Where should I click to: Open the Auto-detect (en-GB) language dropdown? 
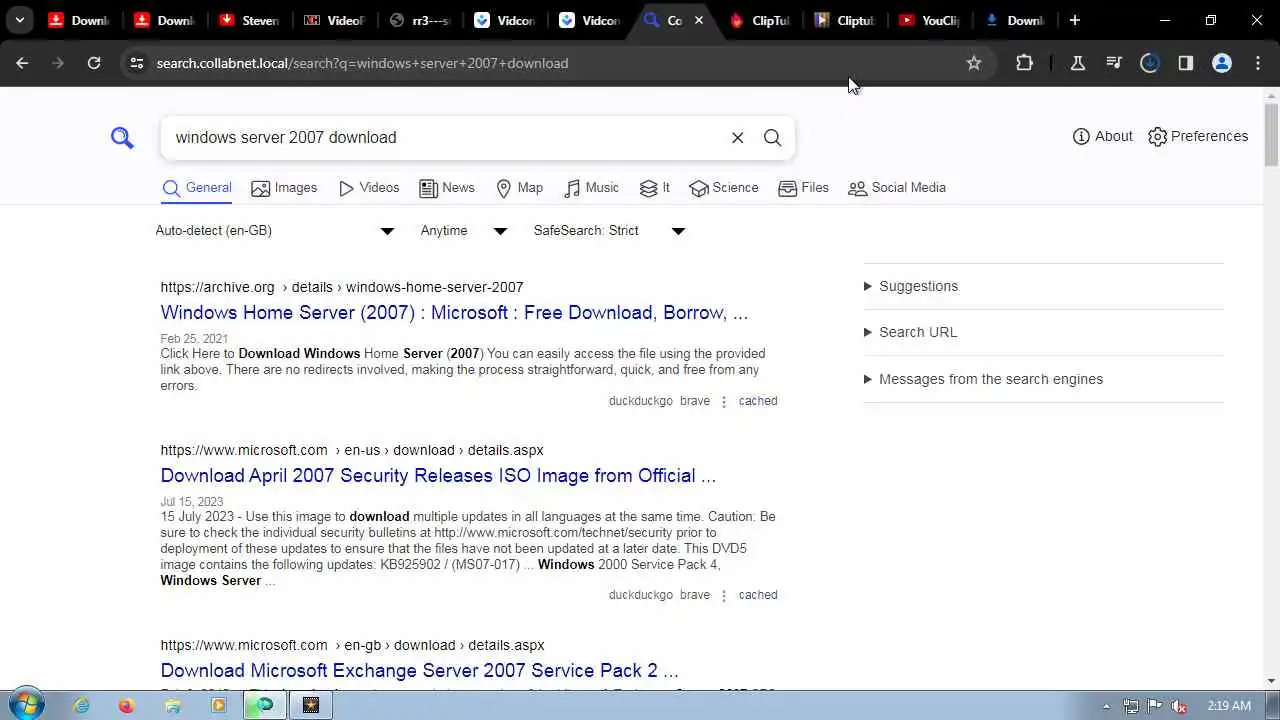point(275,230)
